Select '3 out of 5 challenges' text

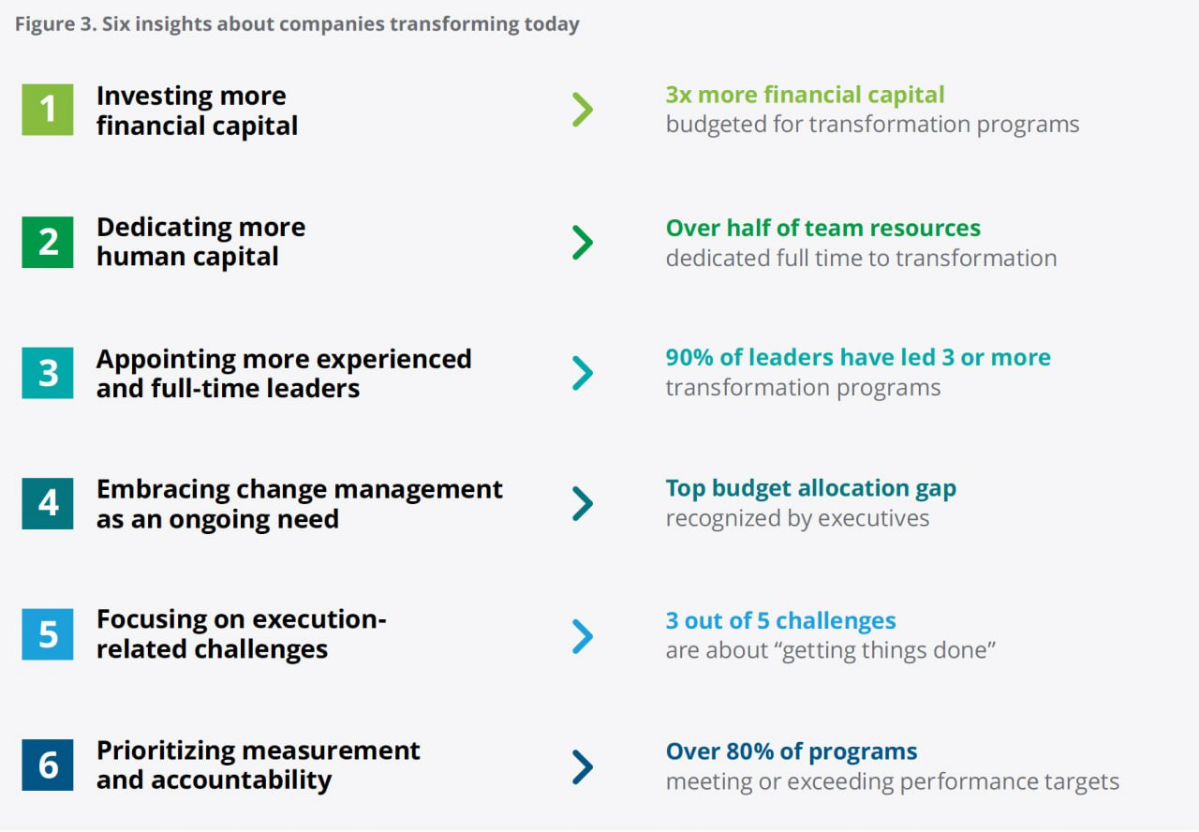(x=781, y=620)
